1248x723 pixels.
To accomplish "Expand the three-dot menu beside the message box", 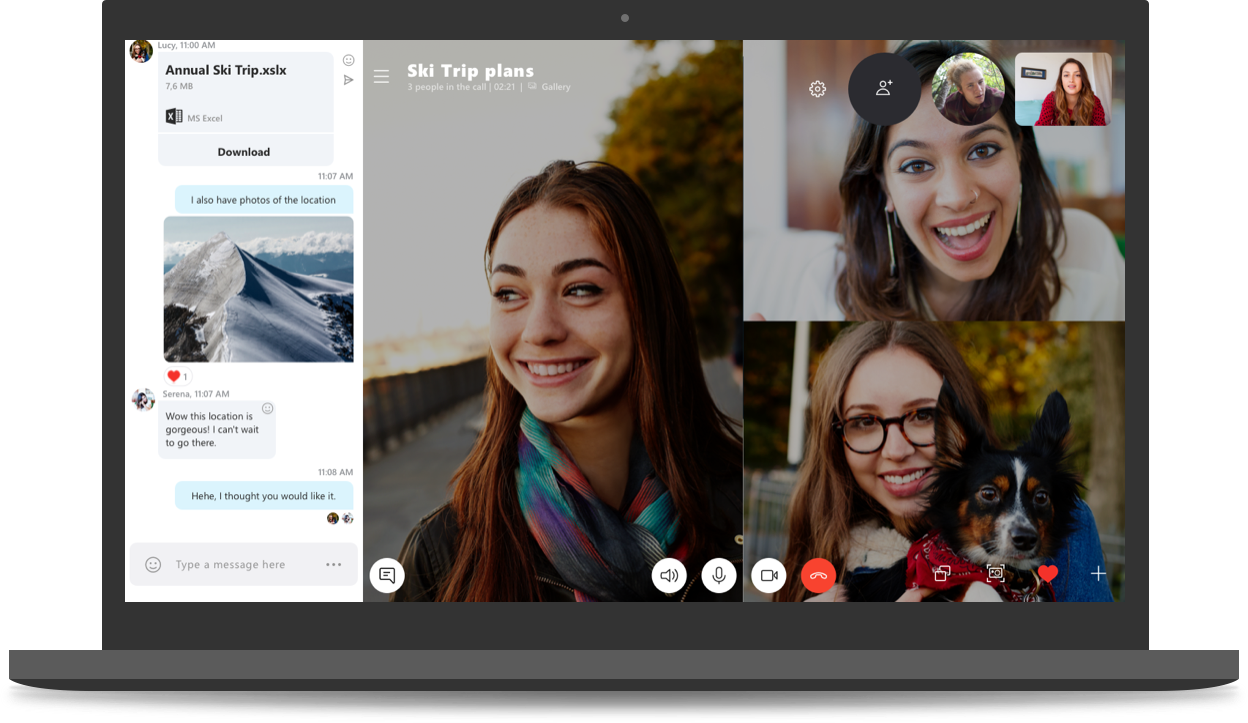I will coord(332,564).
